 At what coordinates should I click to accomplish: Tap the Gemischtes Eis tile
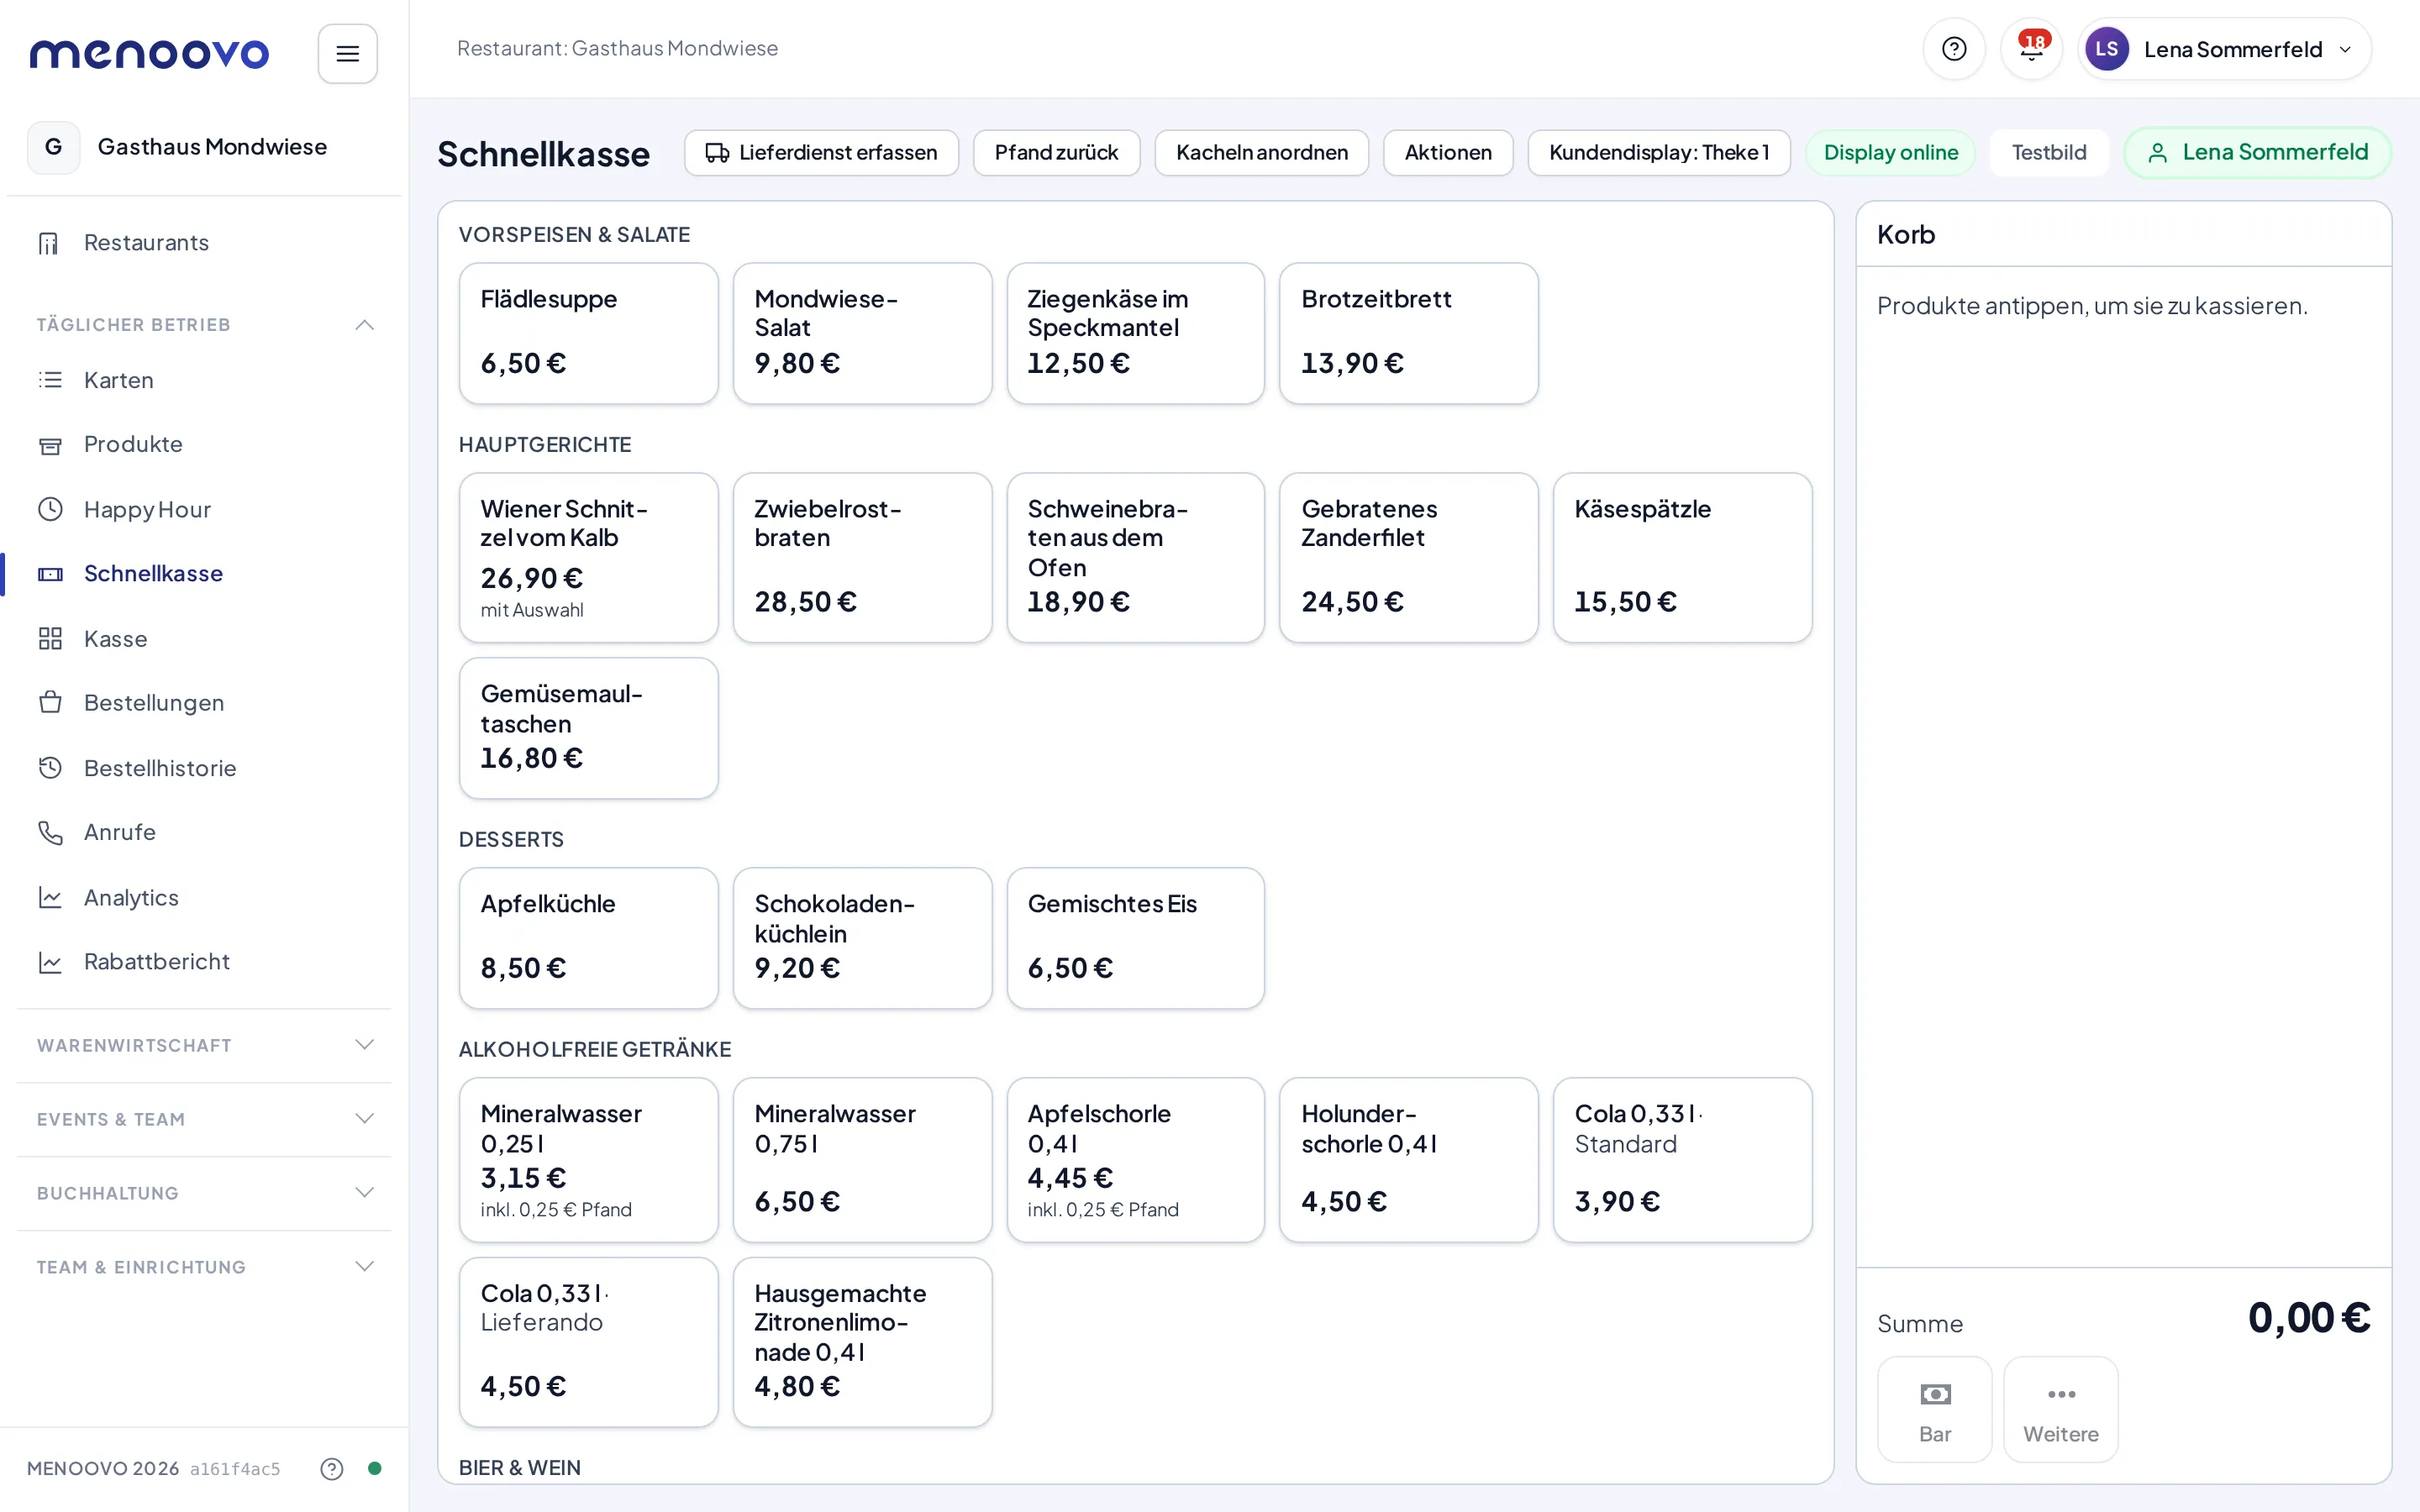click(x=1135, y=938)
